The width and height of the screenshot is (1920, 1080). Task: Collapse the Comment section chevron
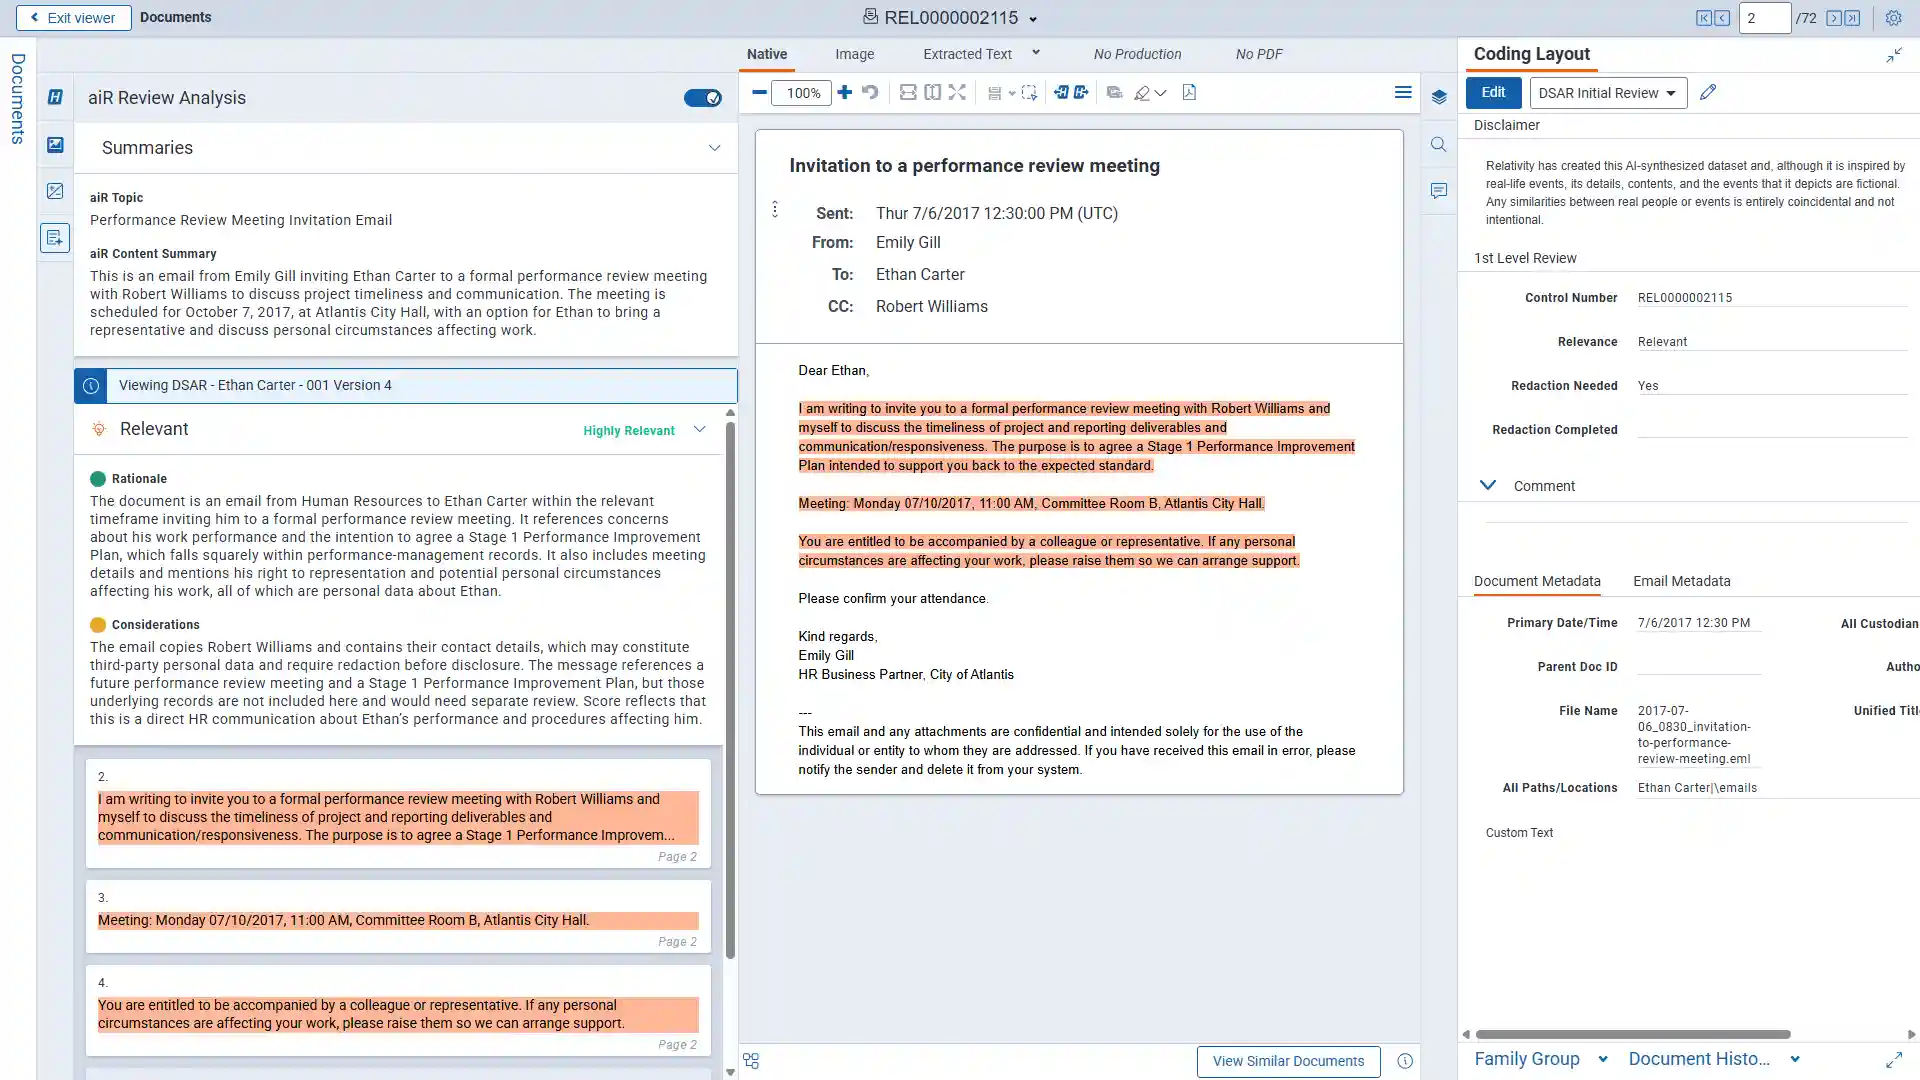tap(1488, 485)
